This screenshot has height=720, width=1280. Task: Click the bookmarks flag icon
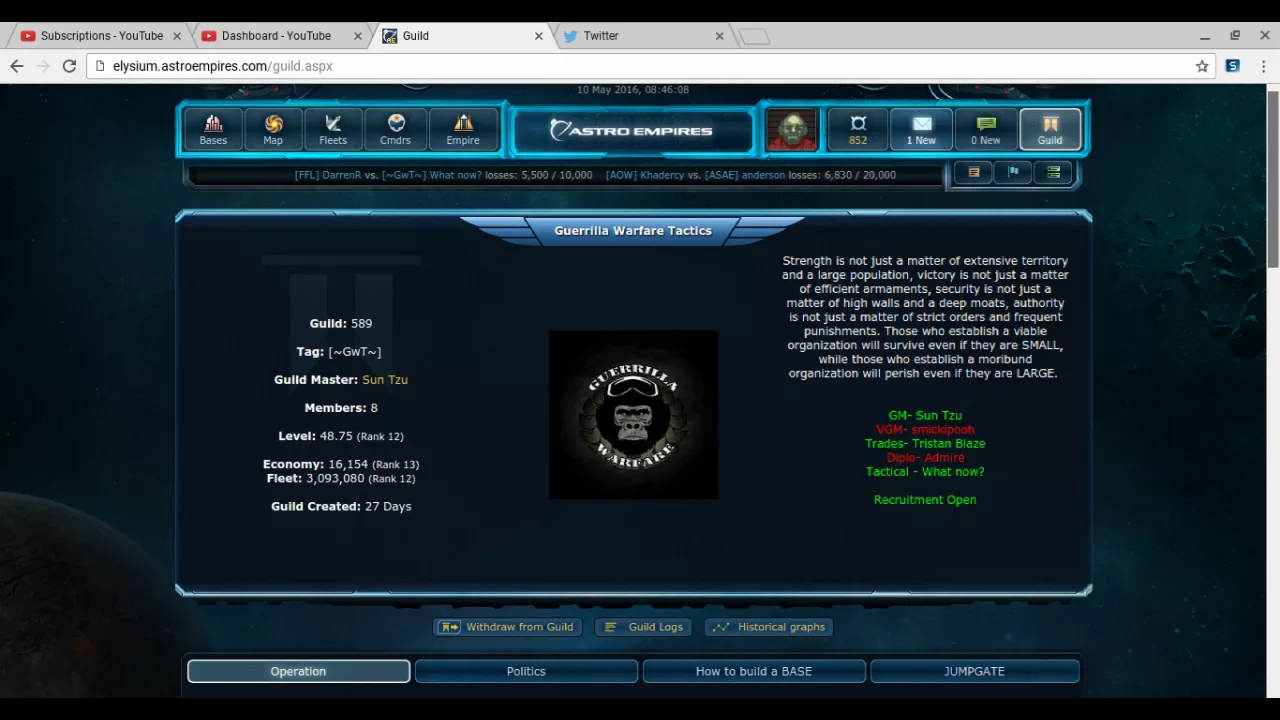[x=1013, y=173]
